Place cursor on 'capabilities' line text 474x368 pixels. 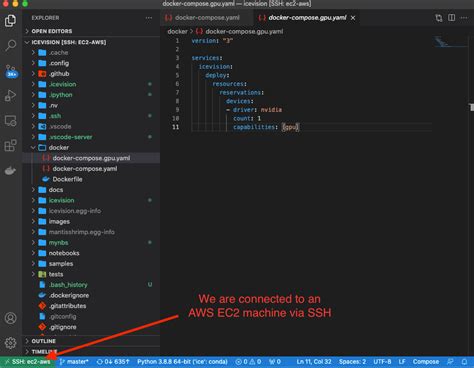[266, 127]
